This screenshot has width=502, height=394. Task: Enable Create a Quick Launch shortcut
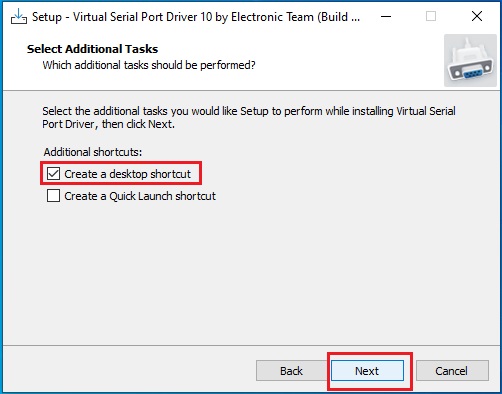pyautogui.click(x=53, y=196)
